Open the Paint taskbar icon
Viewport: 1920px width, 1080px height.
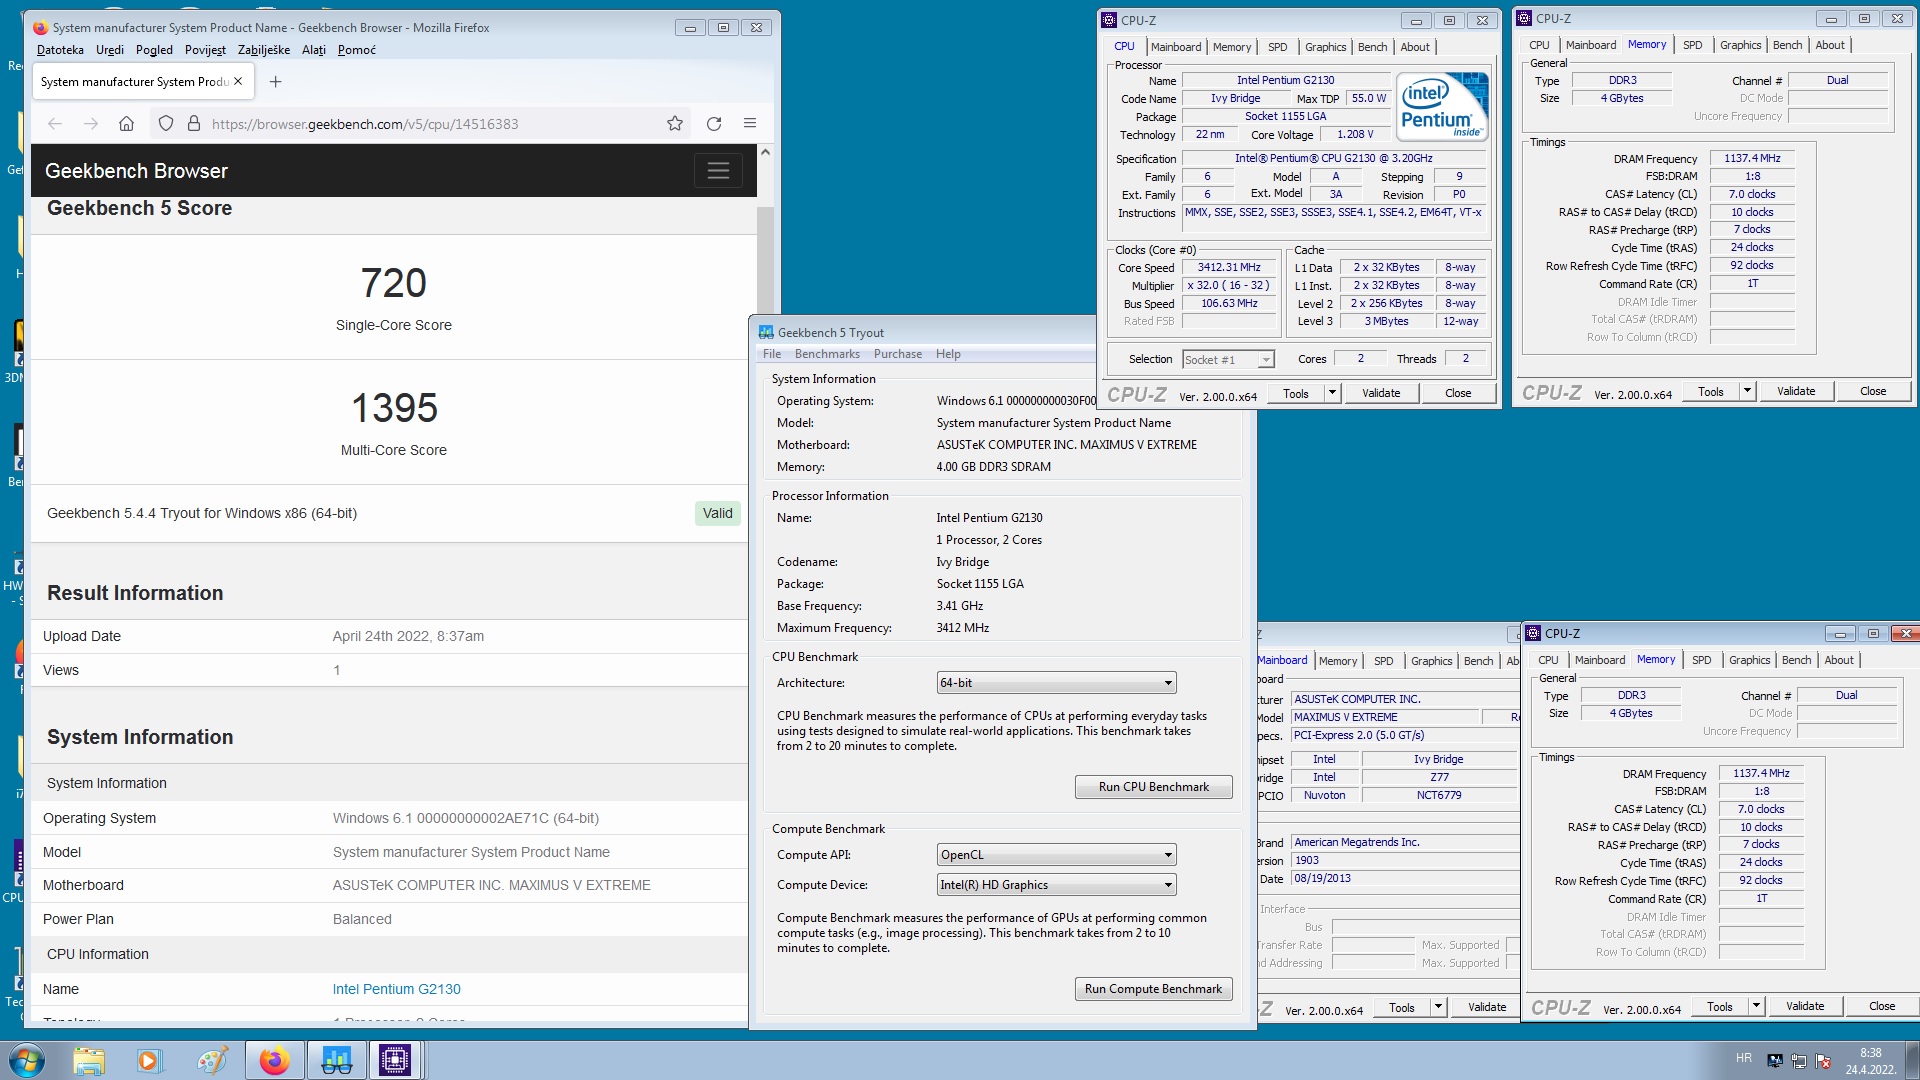[211, 1060]
